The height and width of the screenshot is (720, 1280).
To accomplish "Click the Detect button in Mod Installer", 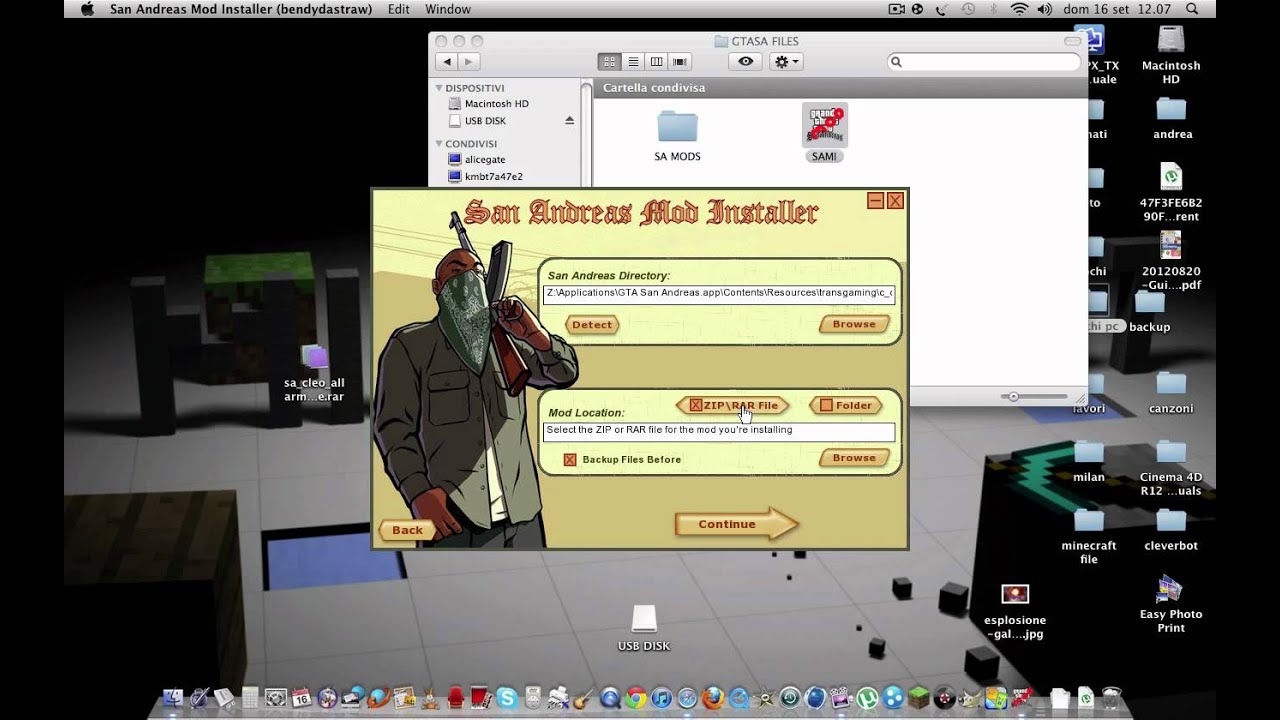I will point(592,325).
